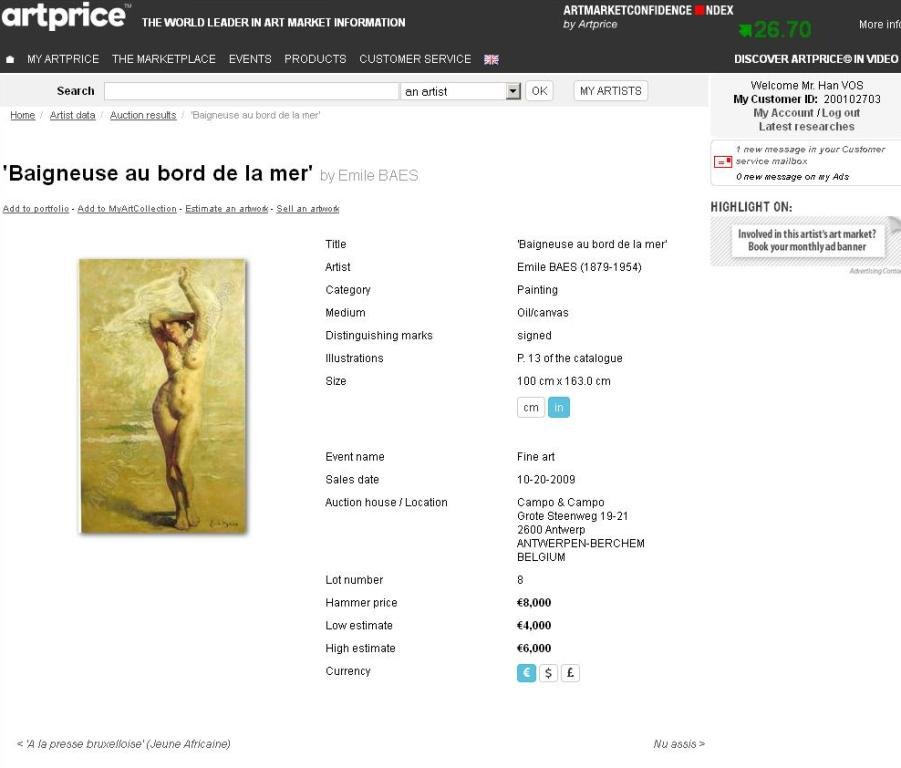Go to previous lot 'A la presse bruxelloise'
The width and height of the screenshot is (901, 768).
coord(124,744)
